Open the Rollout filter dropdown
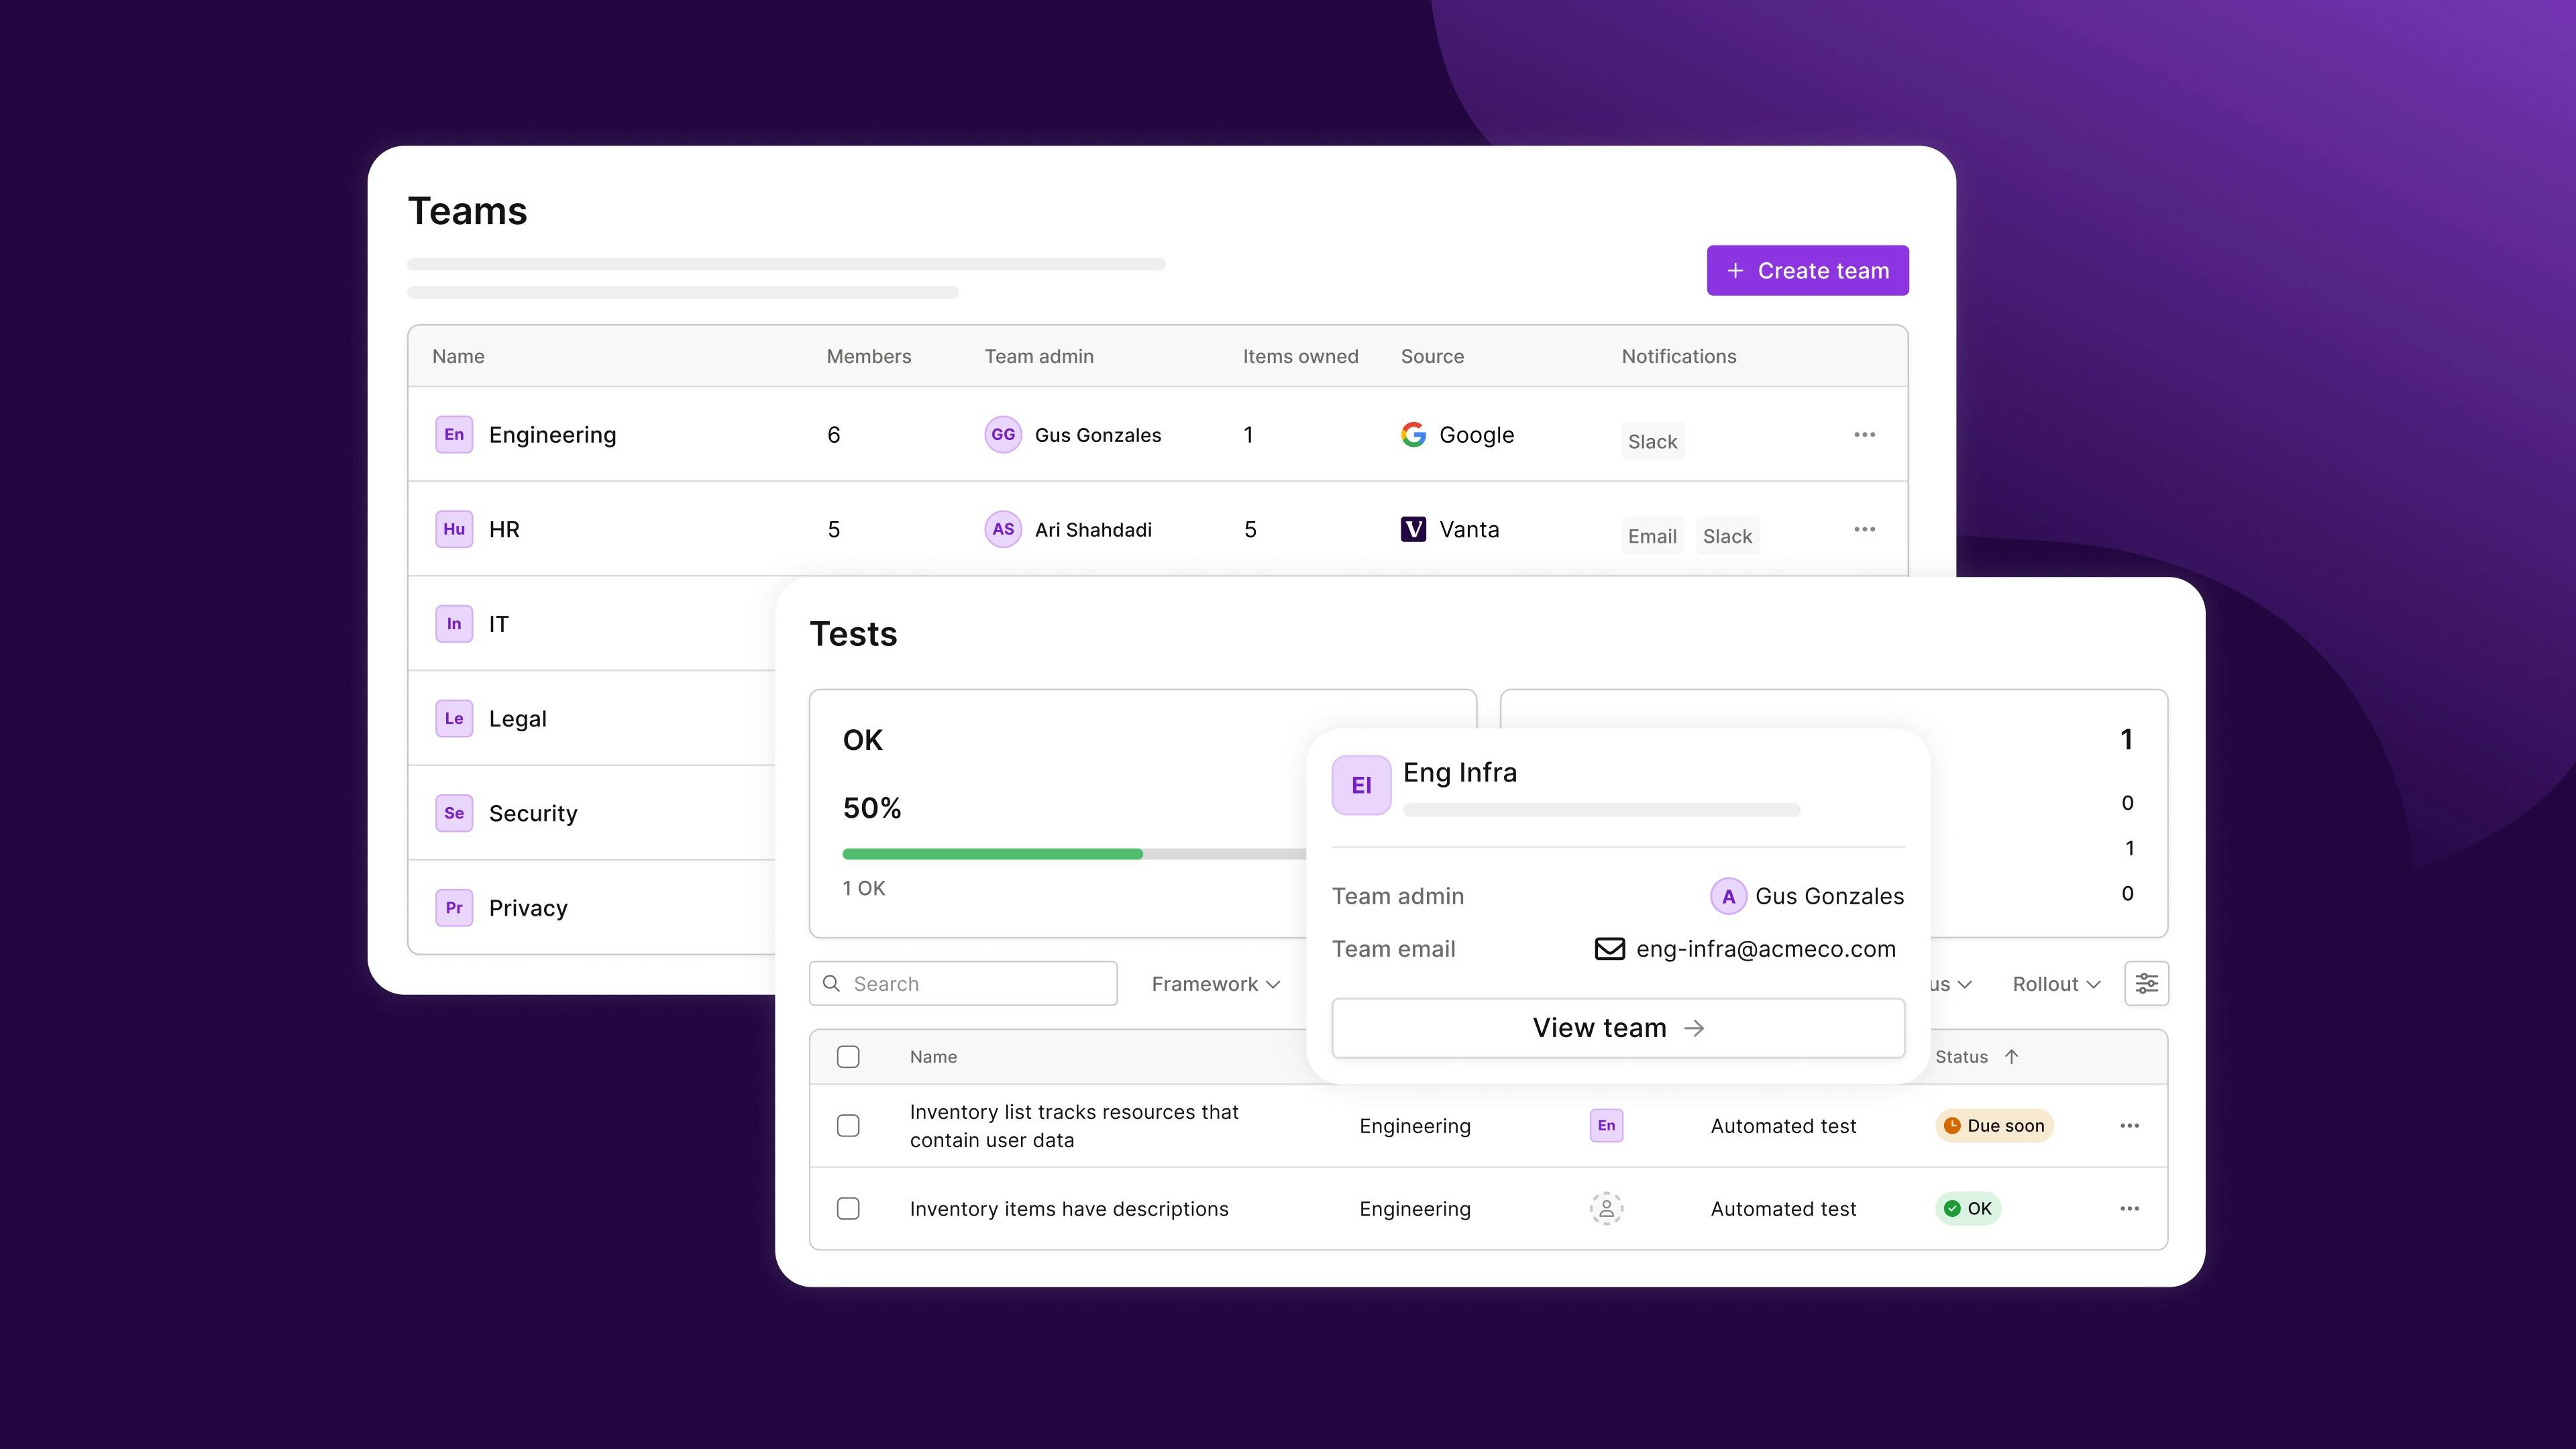The image size is (2576, 1449). click(2054, 983)
